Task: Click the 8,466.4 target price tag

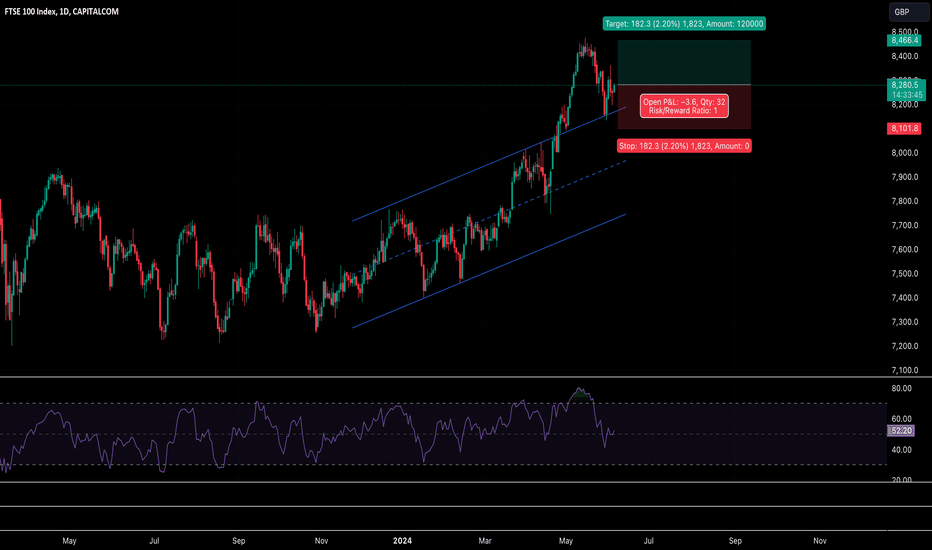Action: 904,40
